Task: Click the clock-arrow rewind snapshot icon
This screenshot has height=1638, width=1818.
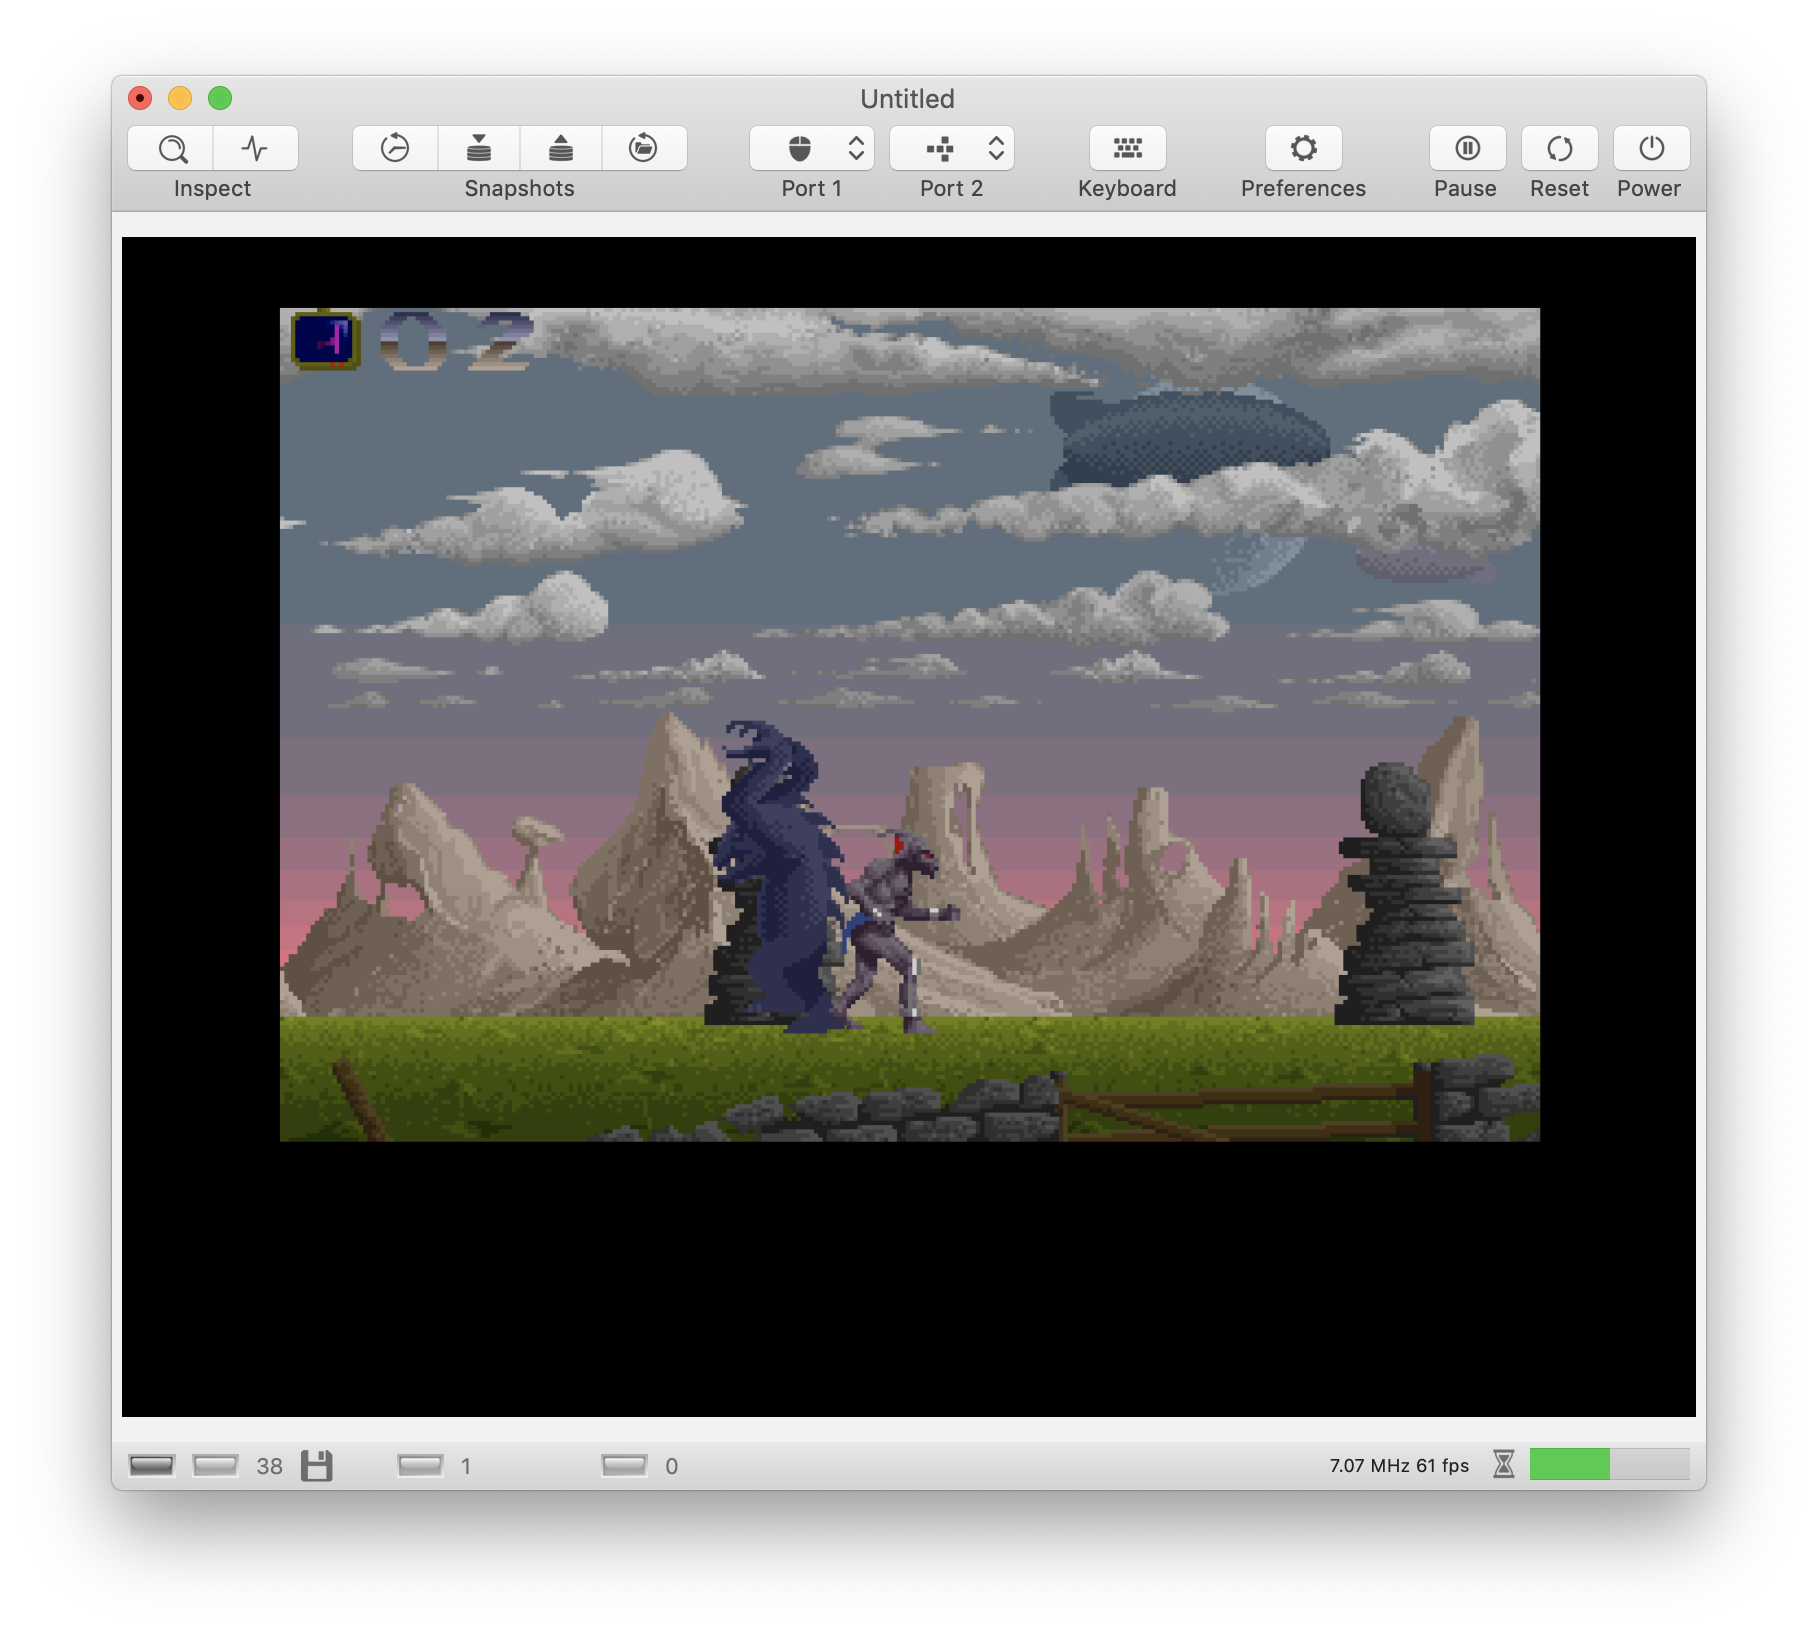Action: 395,149
